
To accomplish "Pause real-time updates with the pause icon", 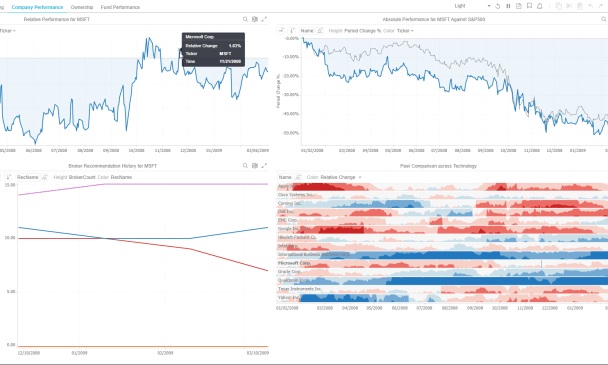I will (508, 6).
